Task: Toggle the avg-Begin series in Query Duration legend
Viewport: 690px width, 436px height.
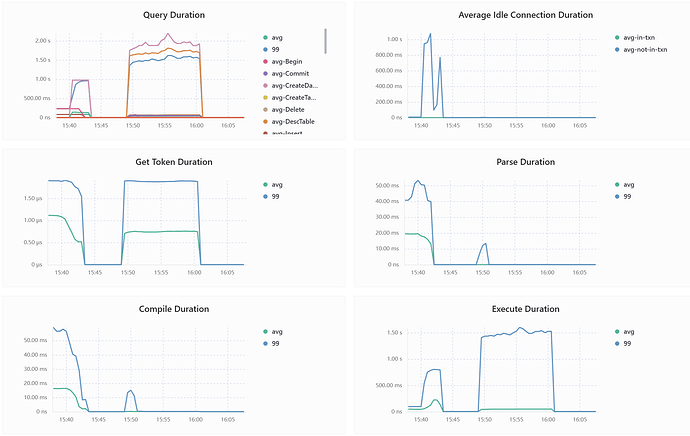Action: point(283,62)
